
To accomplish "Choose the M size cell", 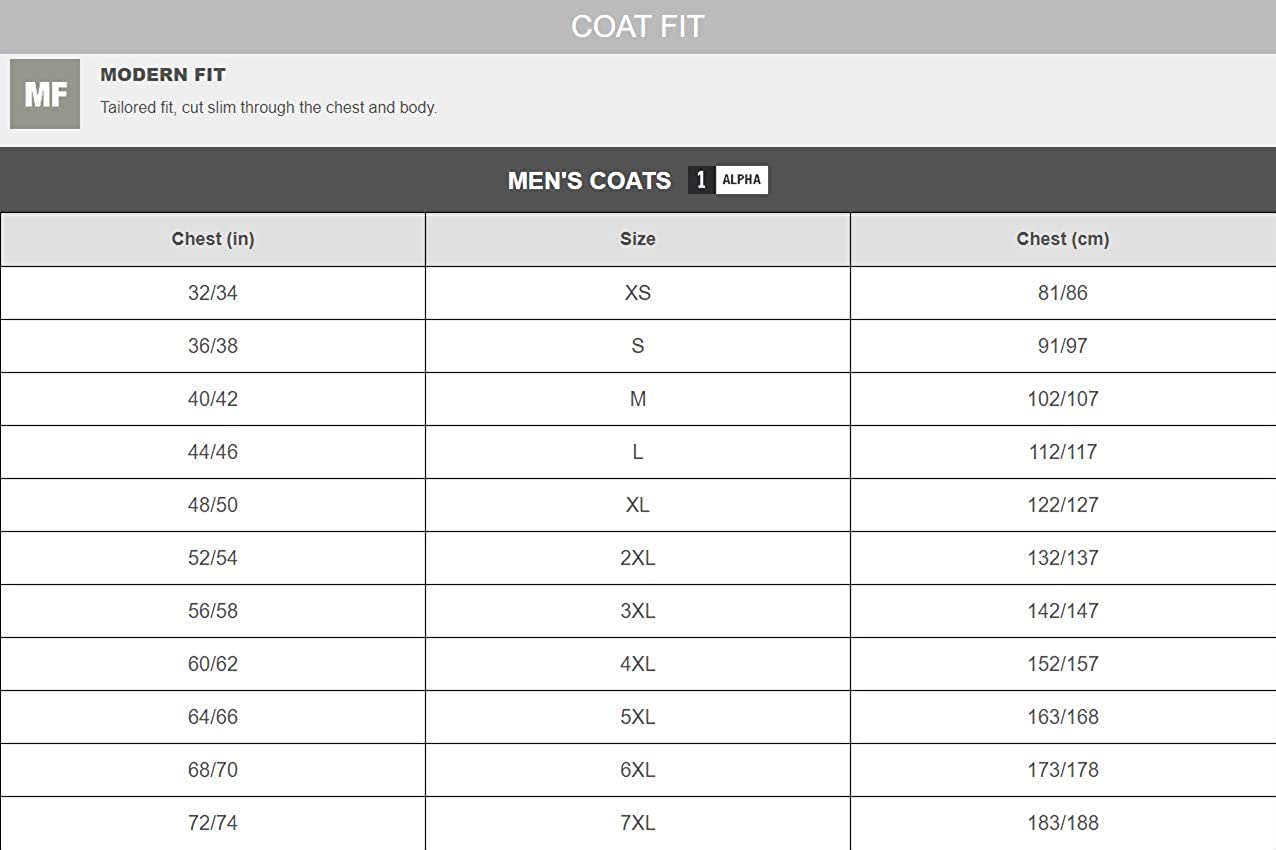I will coord(637,399).
